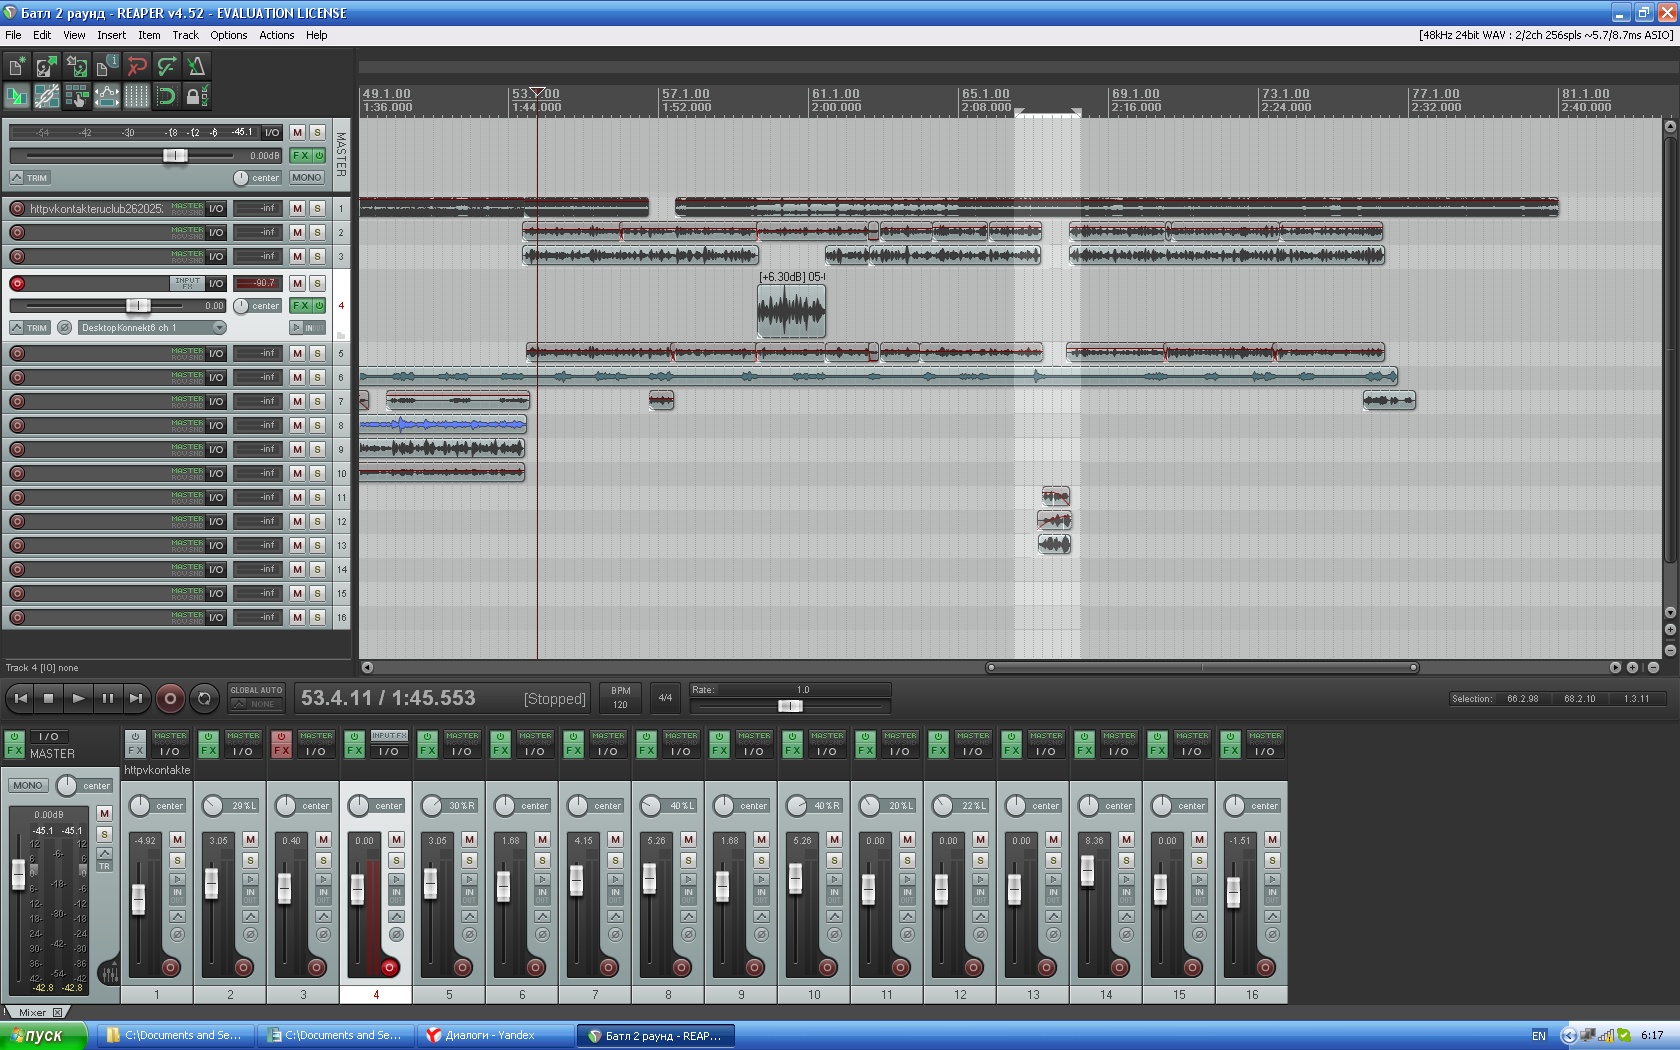Toggle the ripple editing toolbar icon
The height and width of the screenshot is (1050, 1680).
[x=77, y=97]
